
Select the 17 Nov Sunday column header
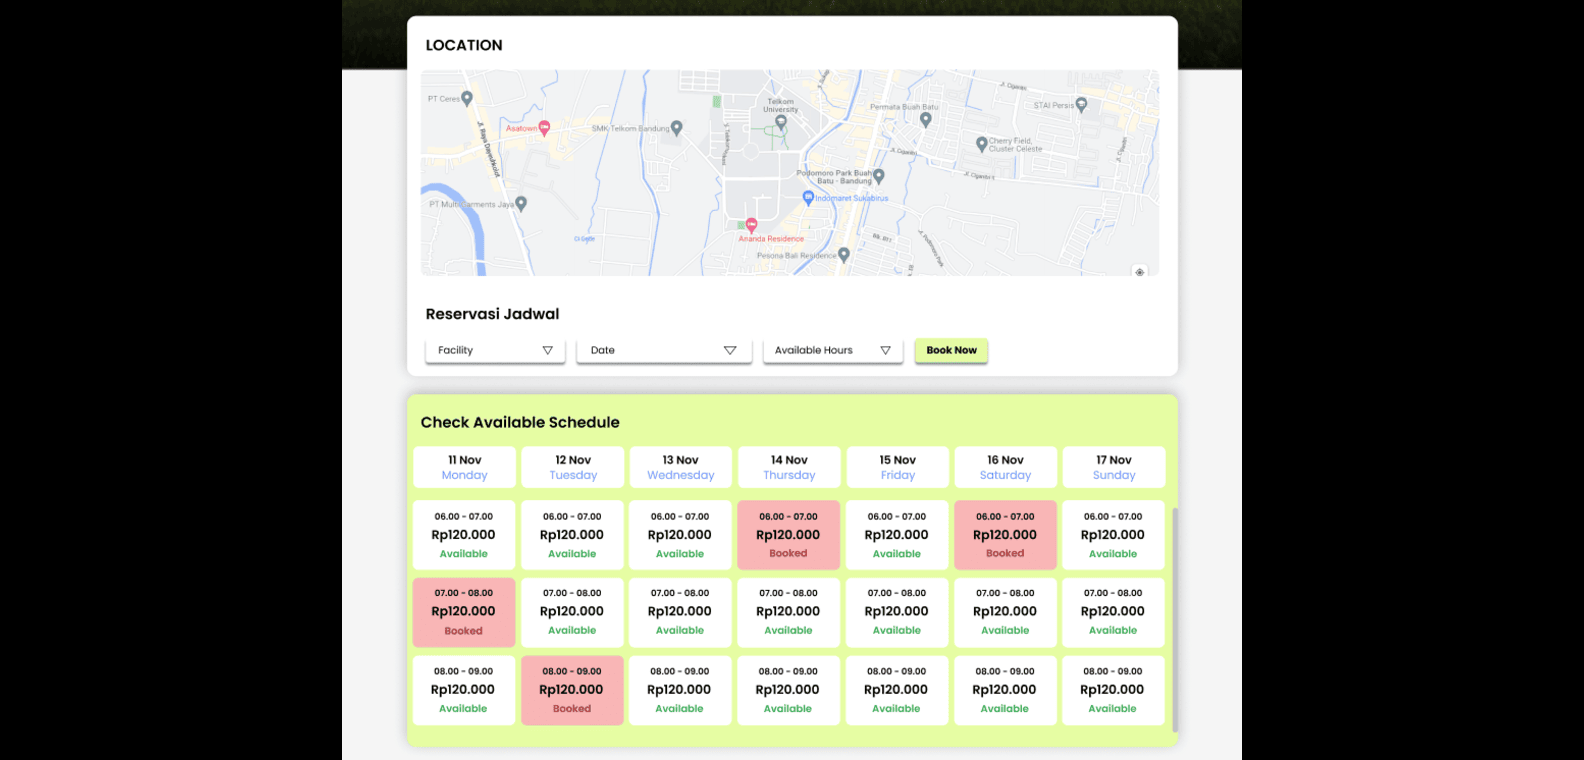1114,468
